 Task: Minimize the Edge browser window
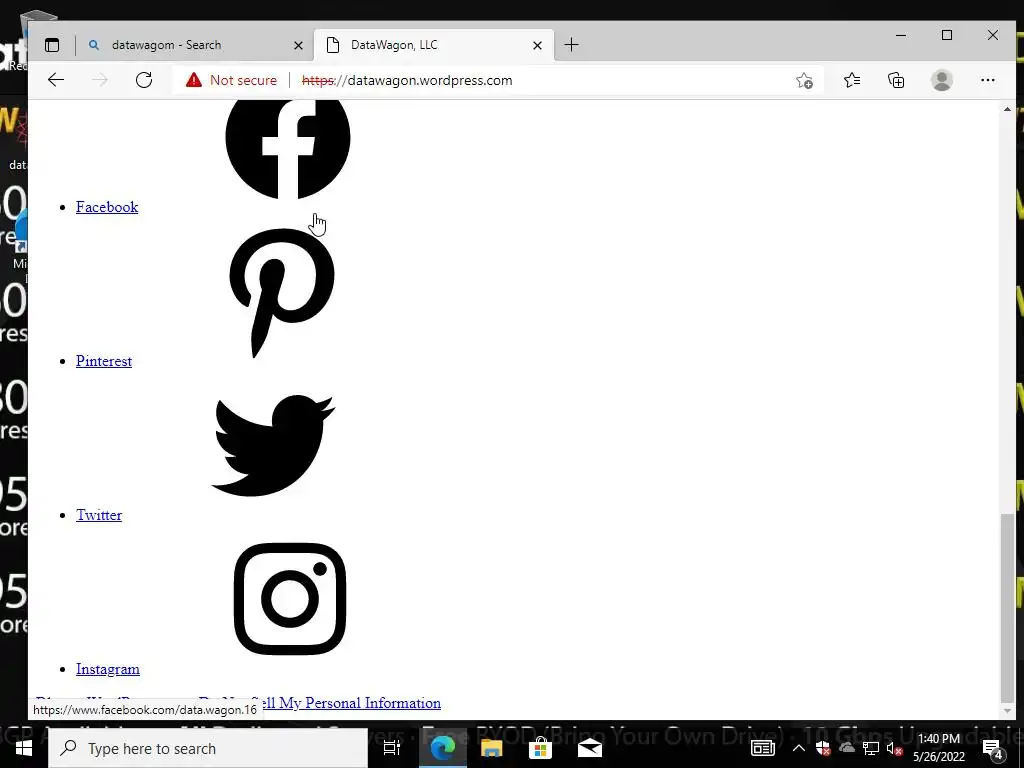coord(901,35)
